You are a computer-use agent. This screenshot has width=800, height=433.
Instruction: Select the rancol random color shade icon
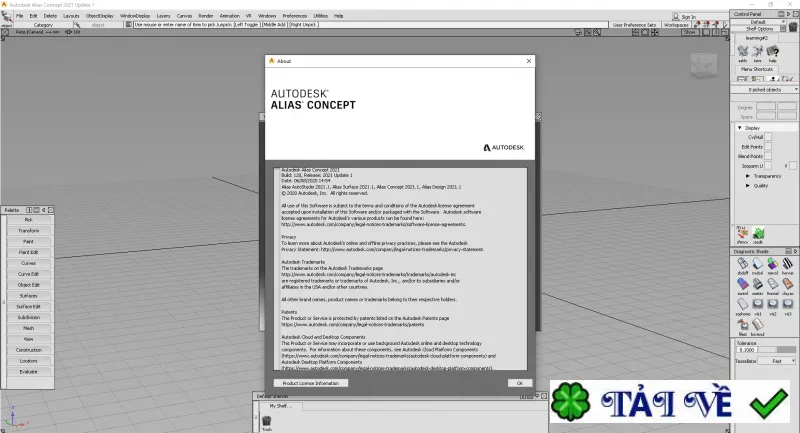(x=773, y=264)
